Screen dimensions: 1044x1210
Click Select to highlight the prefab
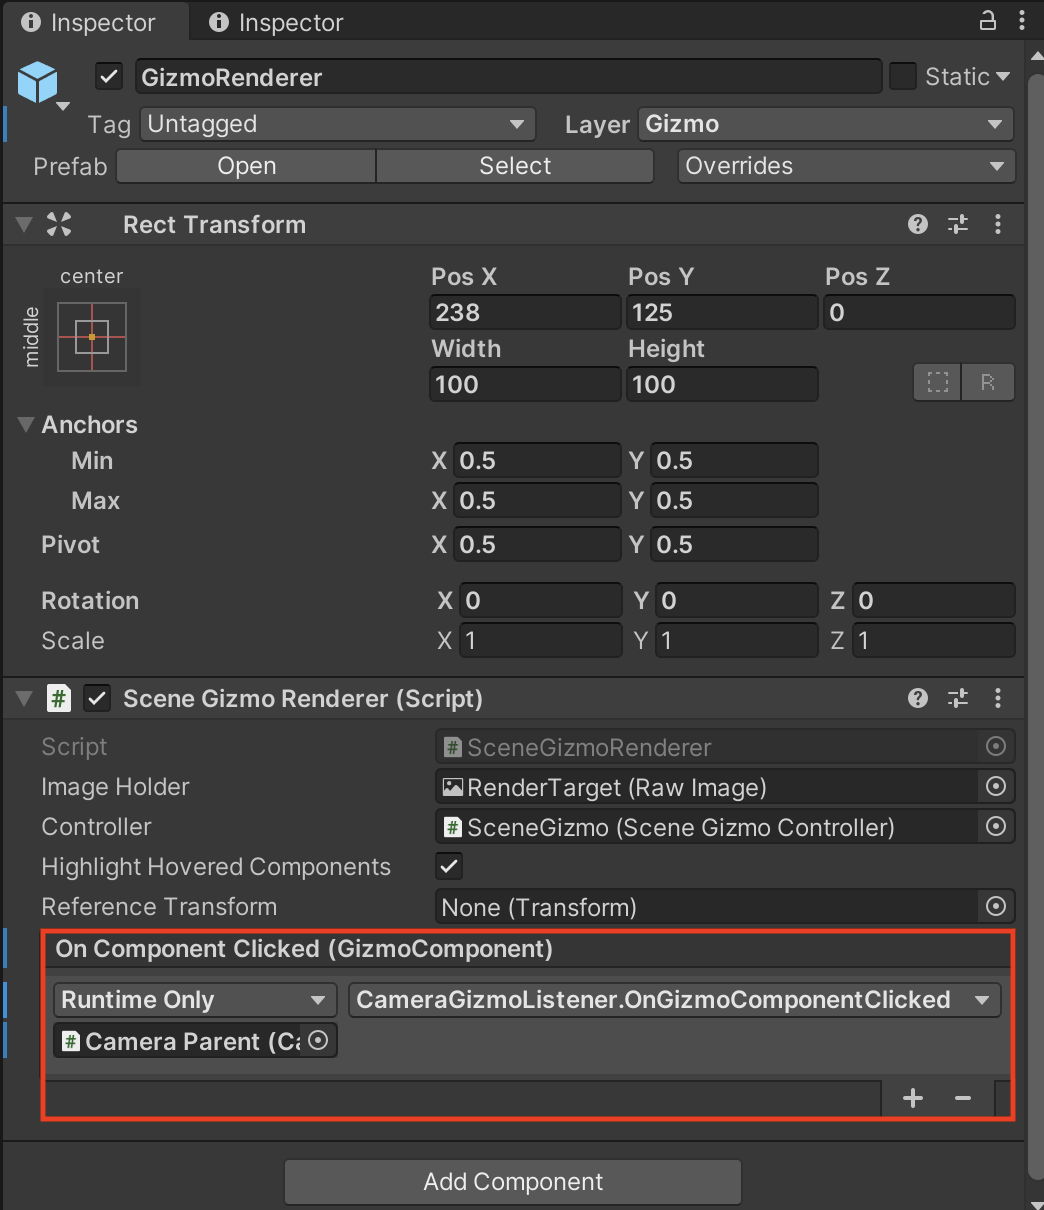click(x=514, y=166)
